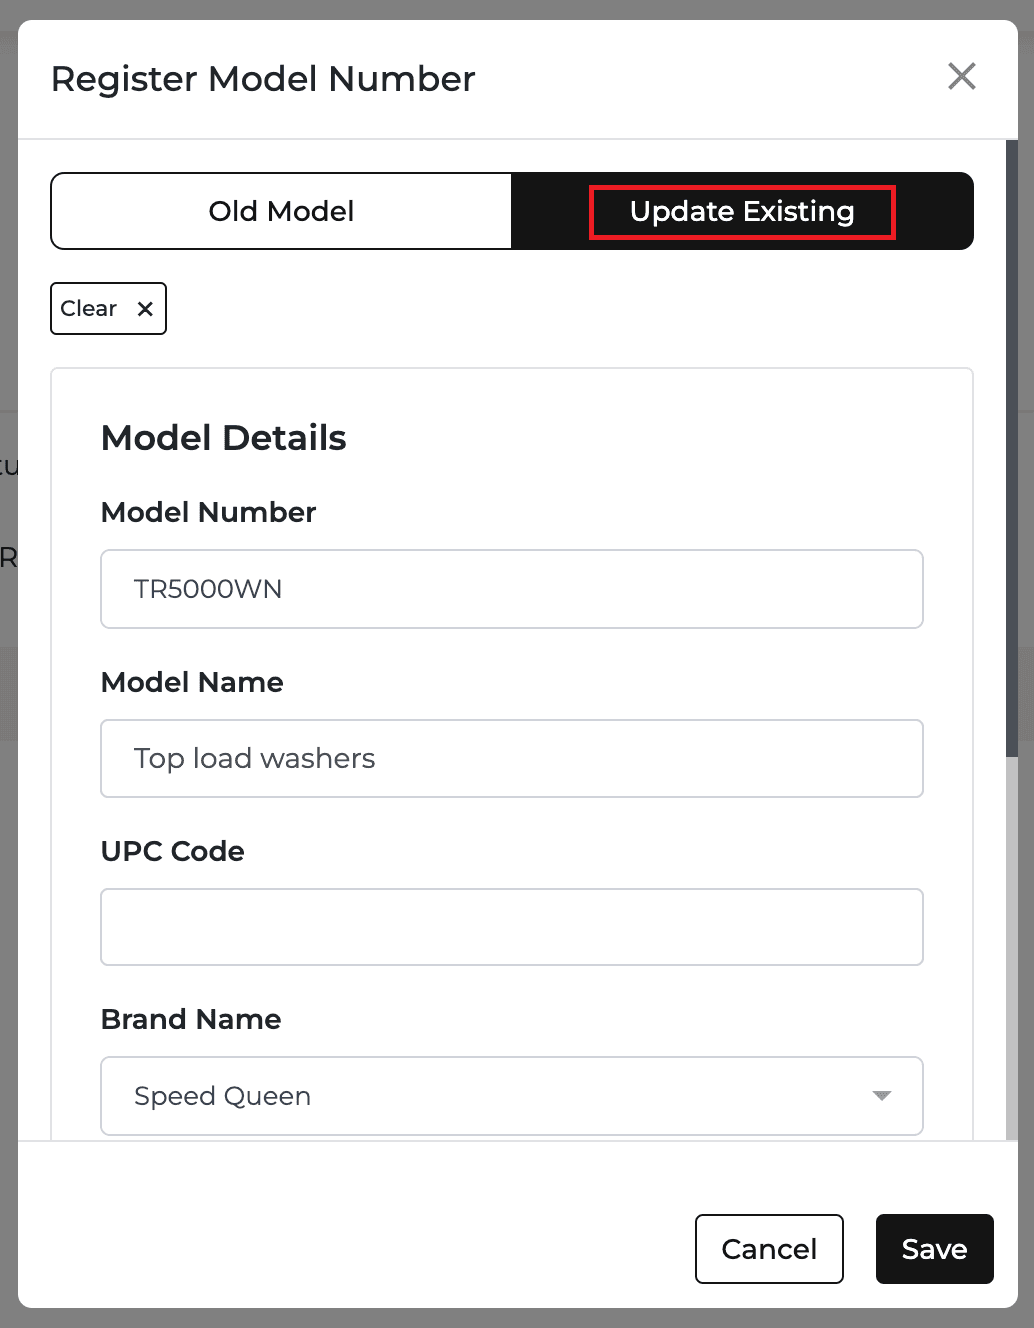Switch to the Old Model tab

(281, 211)
